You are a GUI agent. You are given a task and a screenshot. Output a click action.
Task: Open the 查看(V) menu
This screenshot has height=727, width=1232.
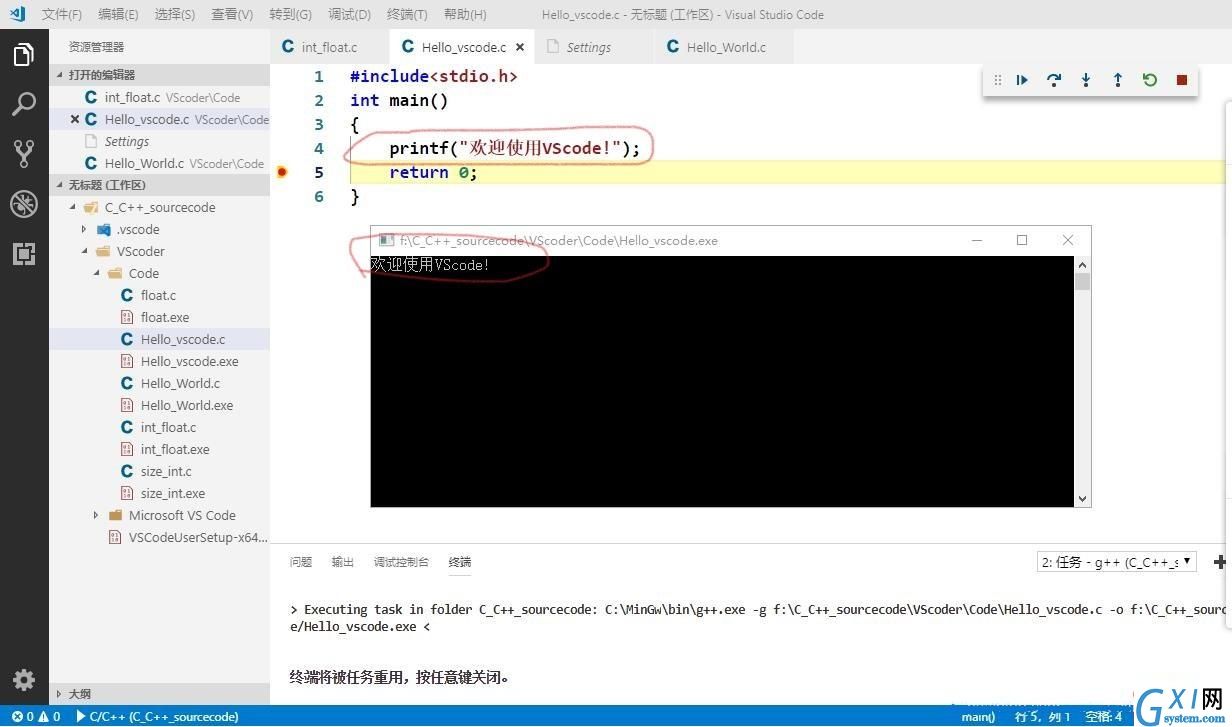point(232,14)
